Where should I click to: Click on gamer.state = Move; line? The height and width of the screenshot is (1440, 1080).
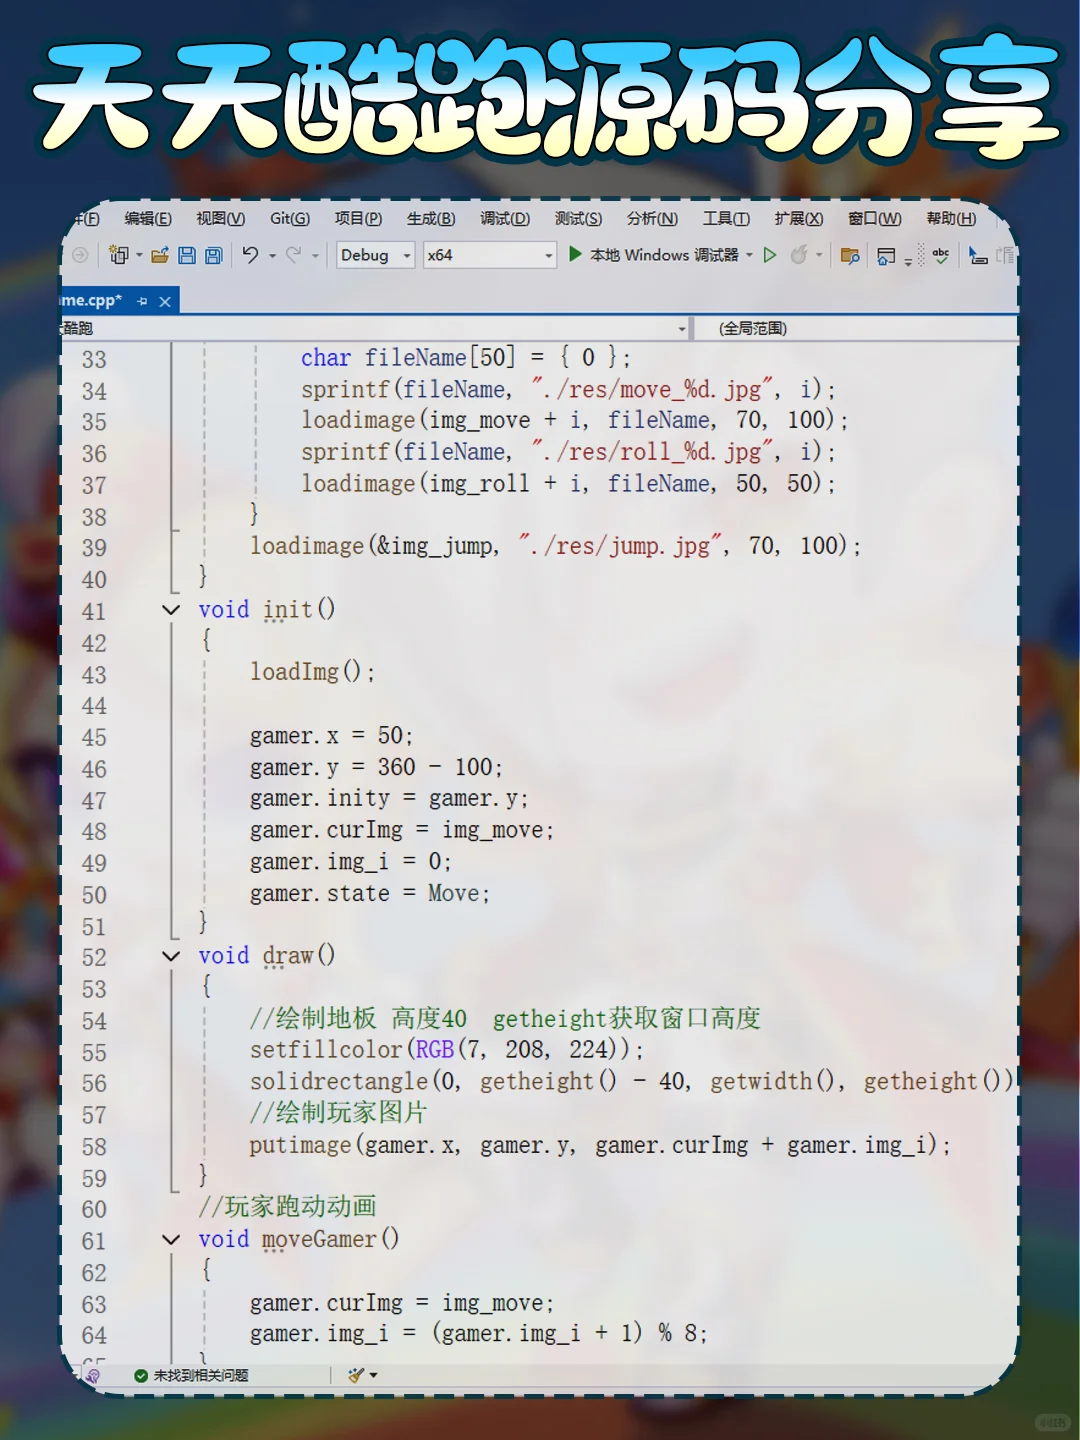coord(370,894)
